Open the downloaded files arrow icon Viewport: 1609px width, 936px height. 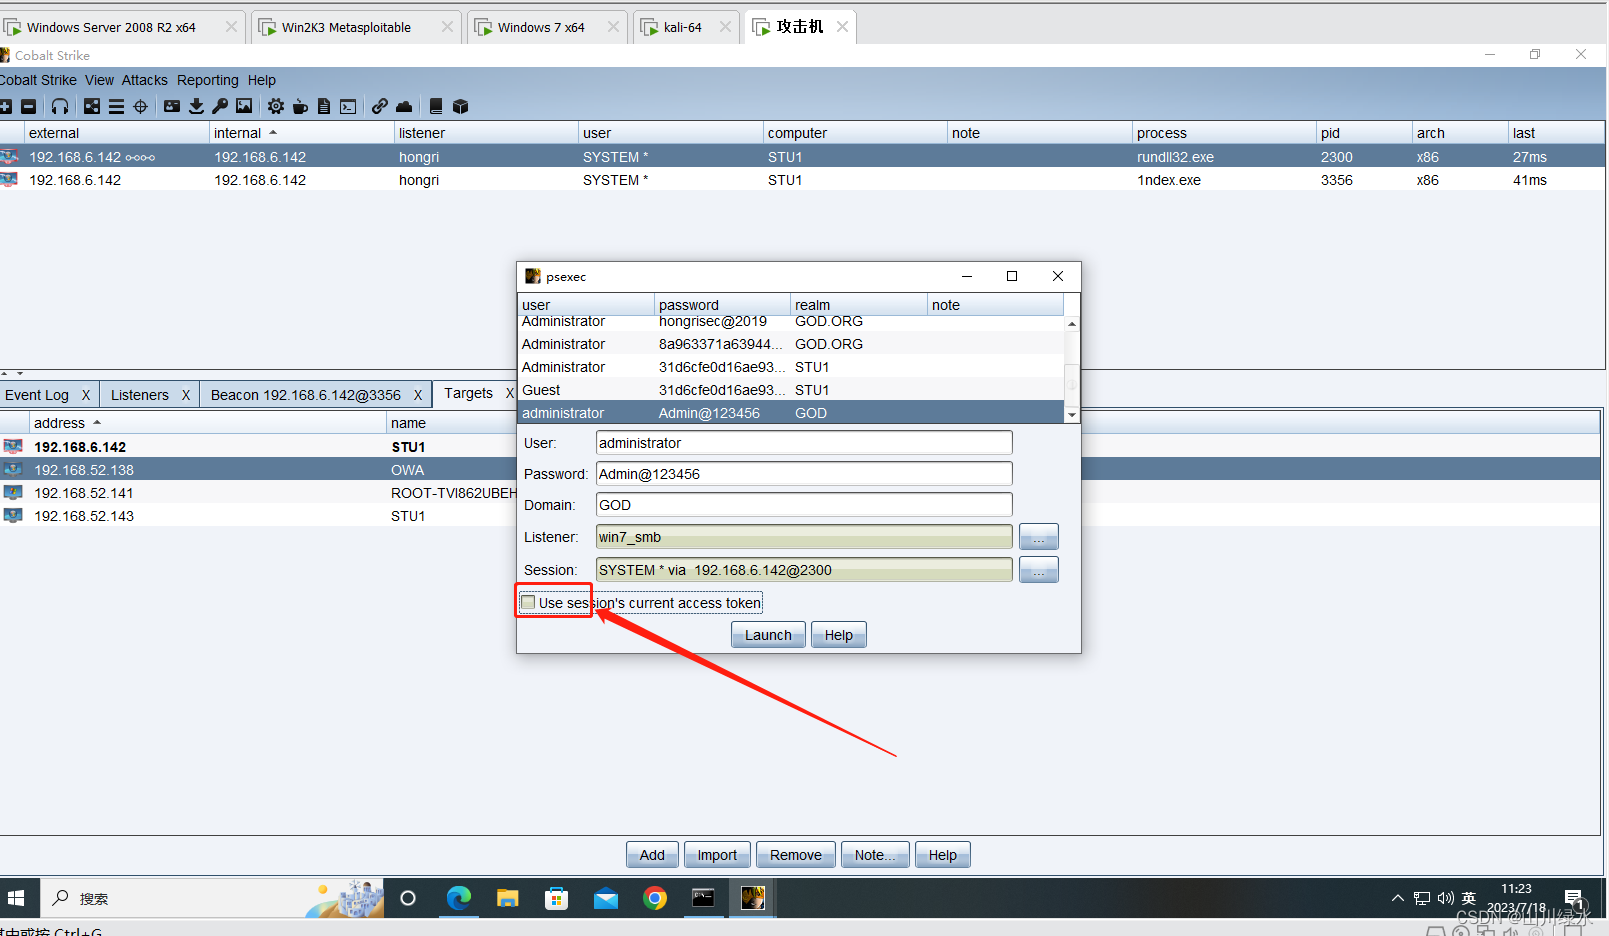point(196,106)
